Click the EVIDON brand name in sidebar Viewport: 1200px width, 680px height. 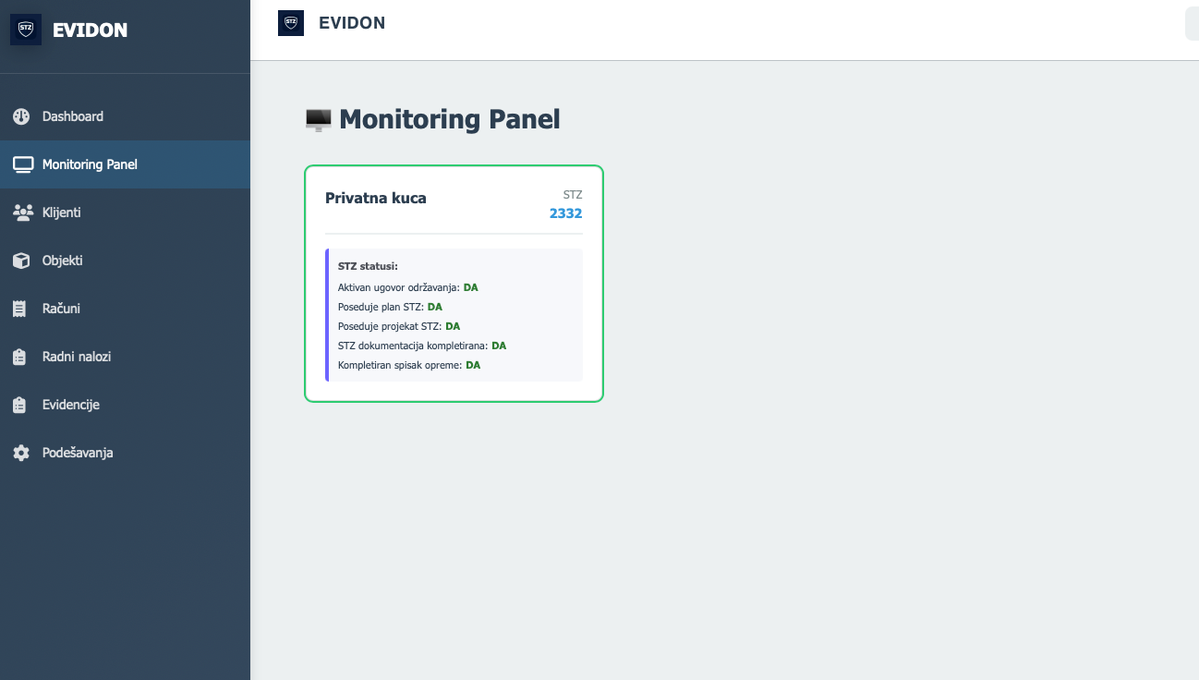coord(90,30)
